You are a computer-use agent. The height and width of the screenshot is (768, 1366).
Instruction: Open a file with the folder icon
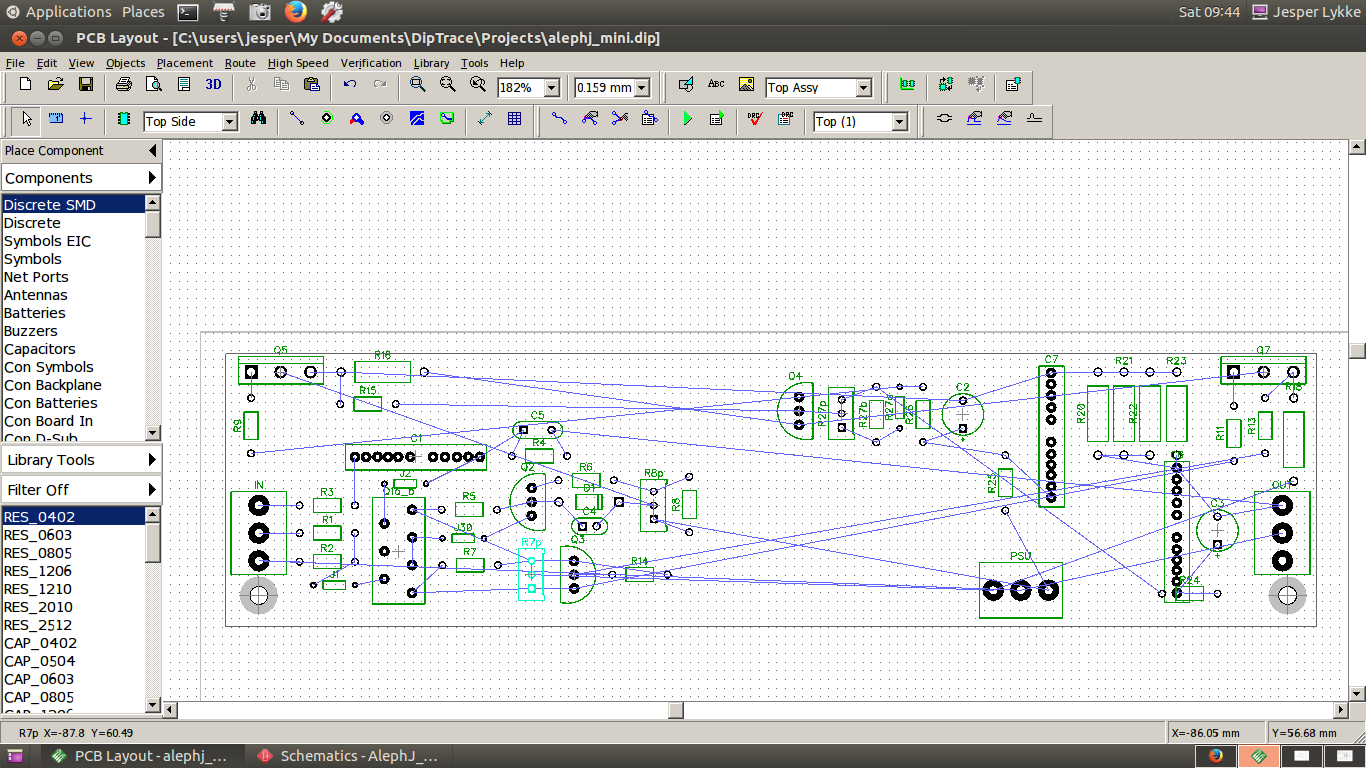click(x=56, y=86)
